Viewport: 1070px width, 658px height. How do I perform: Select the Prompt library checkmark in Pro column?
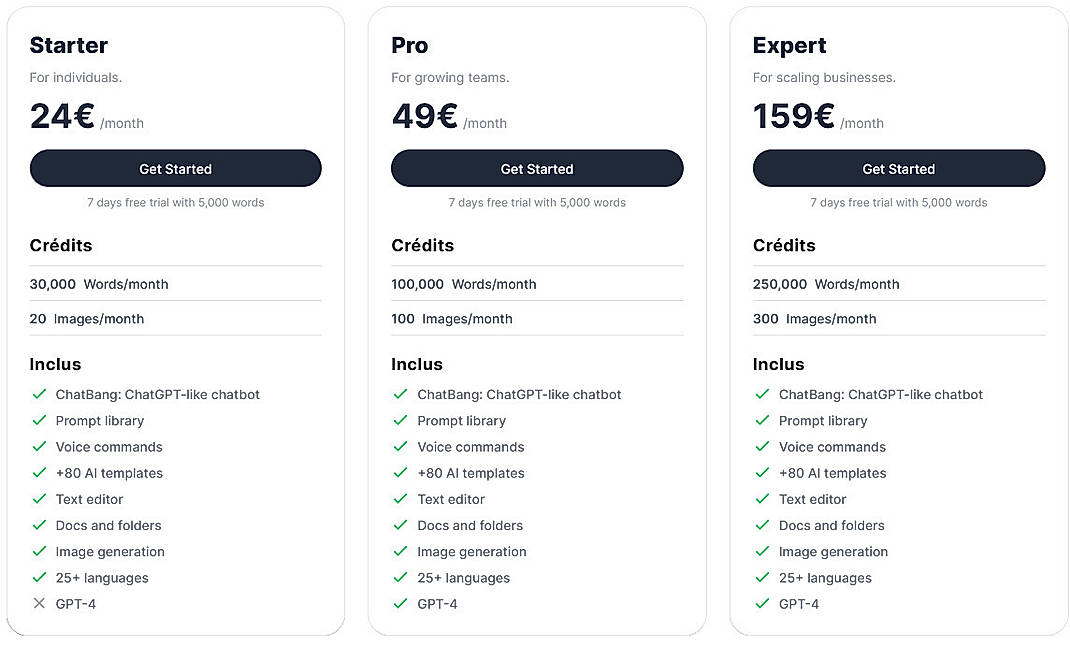pyautogui.click(x=401, y=421)
